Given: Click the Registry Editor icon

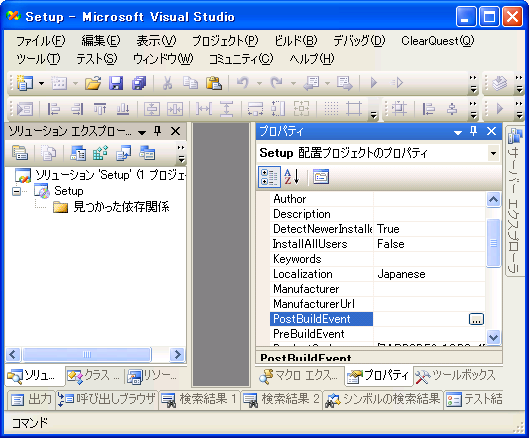Looking at the screenshot, I should coord(100,153).
